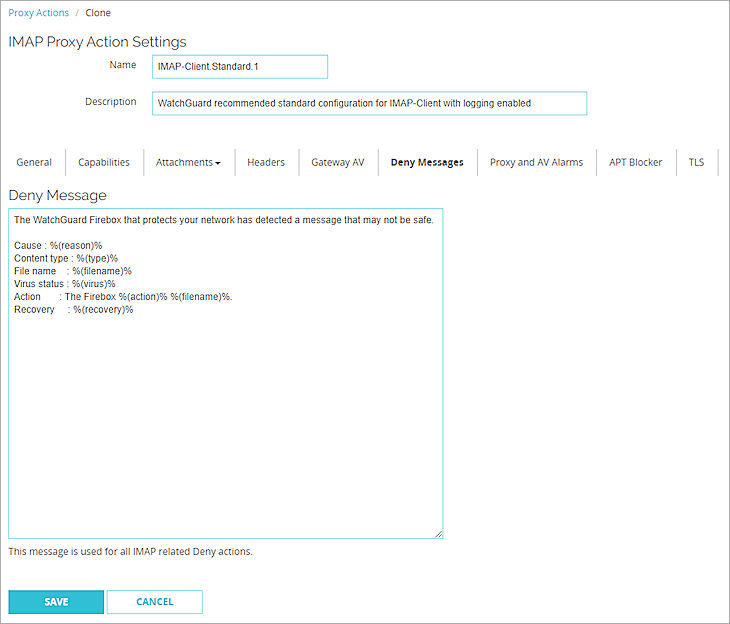Save the IMAP proxy action settings
The width and height of the screenshot is (730, 624).
pos(56,602)
